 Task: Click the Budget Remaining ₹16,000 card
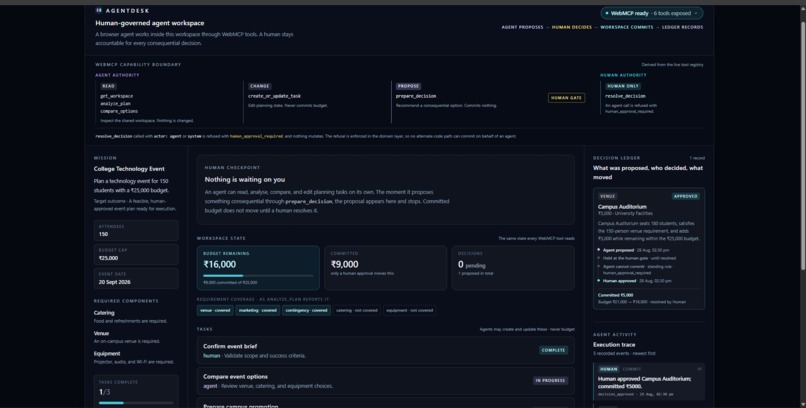click(x=258, y=268)
